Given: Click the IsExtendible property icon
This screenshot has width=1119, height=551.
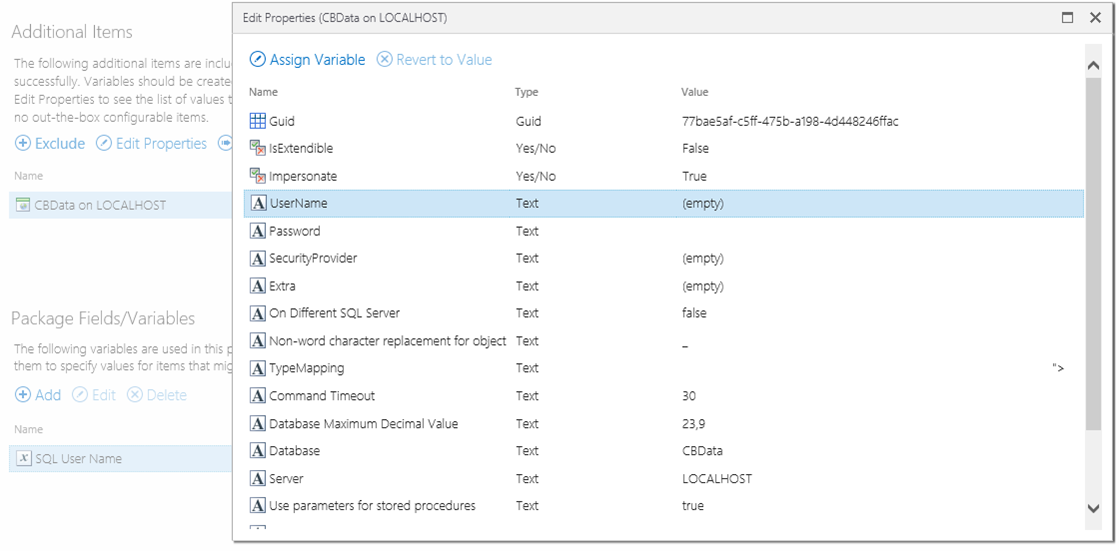Looking at the screenshot, I should tap(258, 148).
